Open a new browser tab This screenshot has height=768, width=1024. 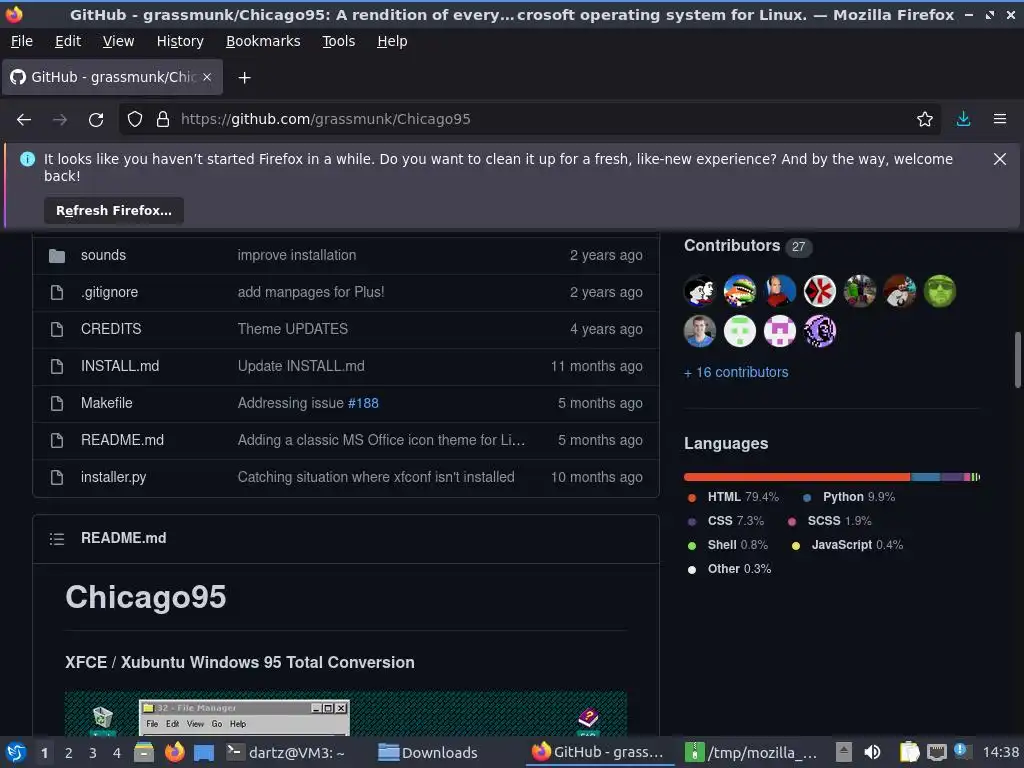(244, 78)
